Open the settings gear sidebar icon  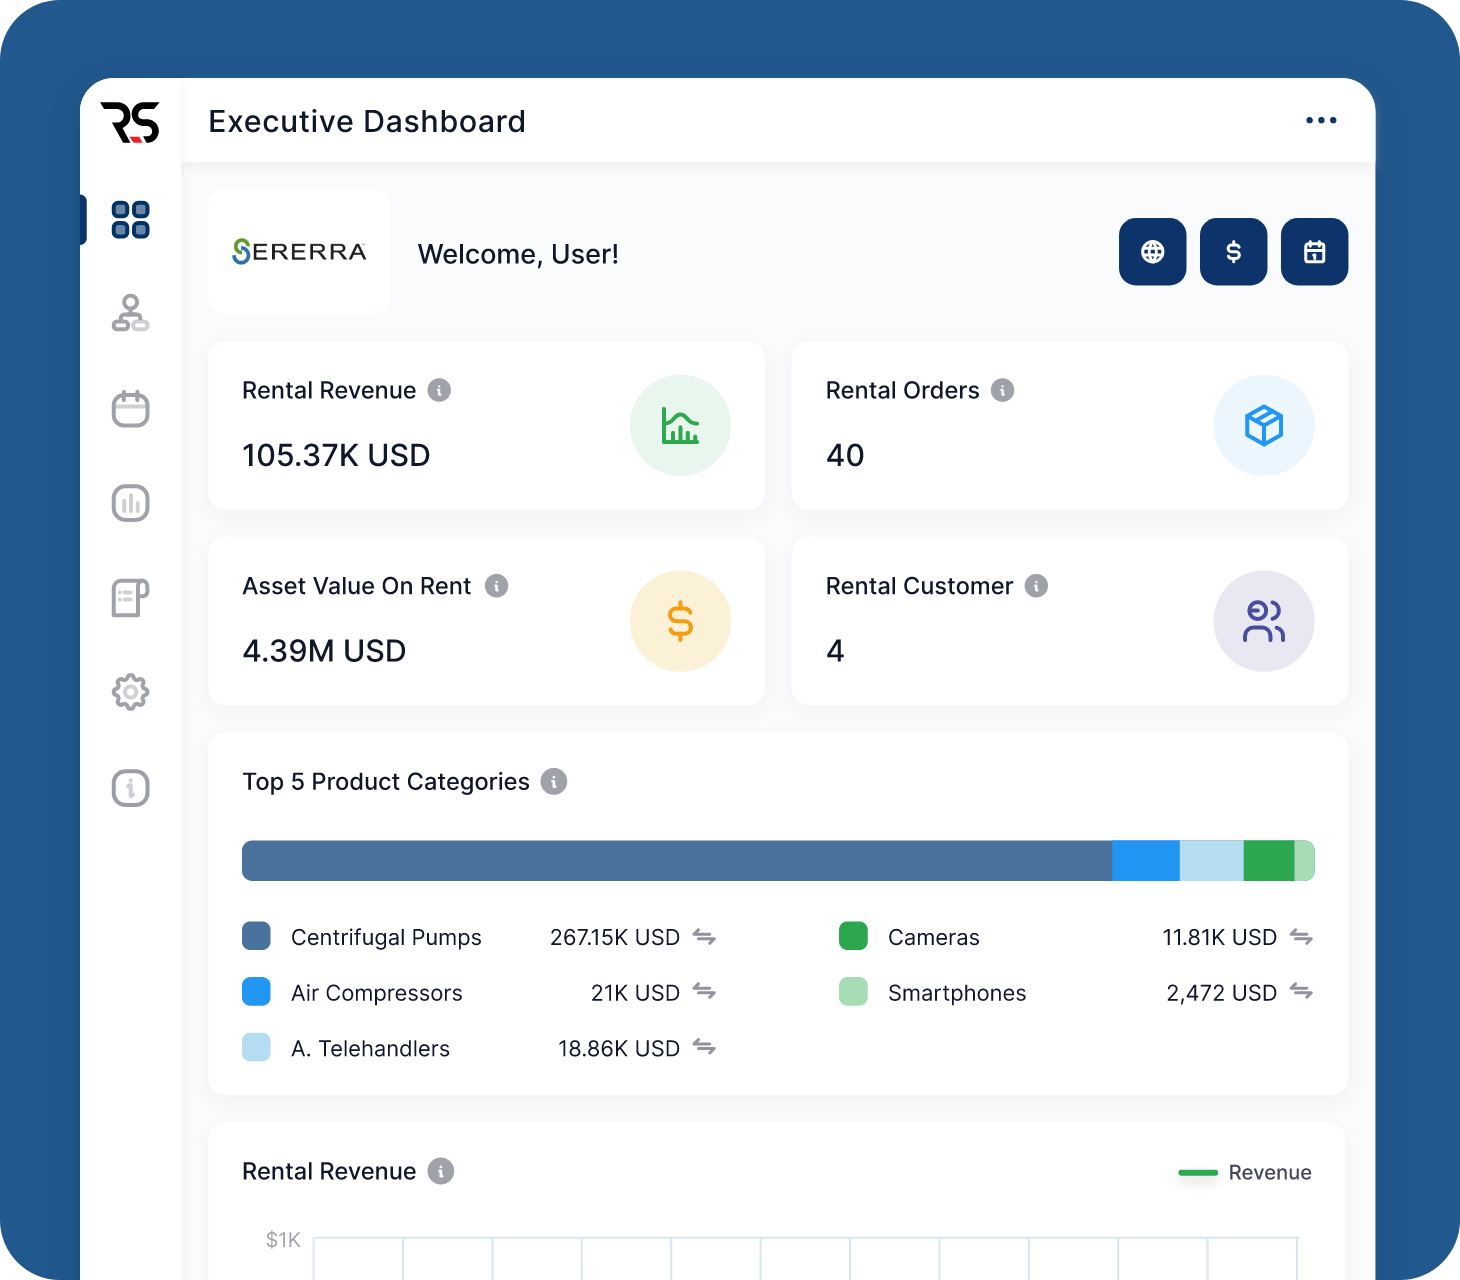[130, 692]
